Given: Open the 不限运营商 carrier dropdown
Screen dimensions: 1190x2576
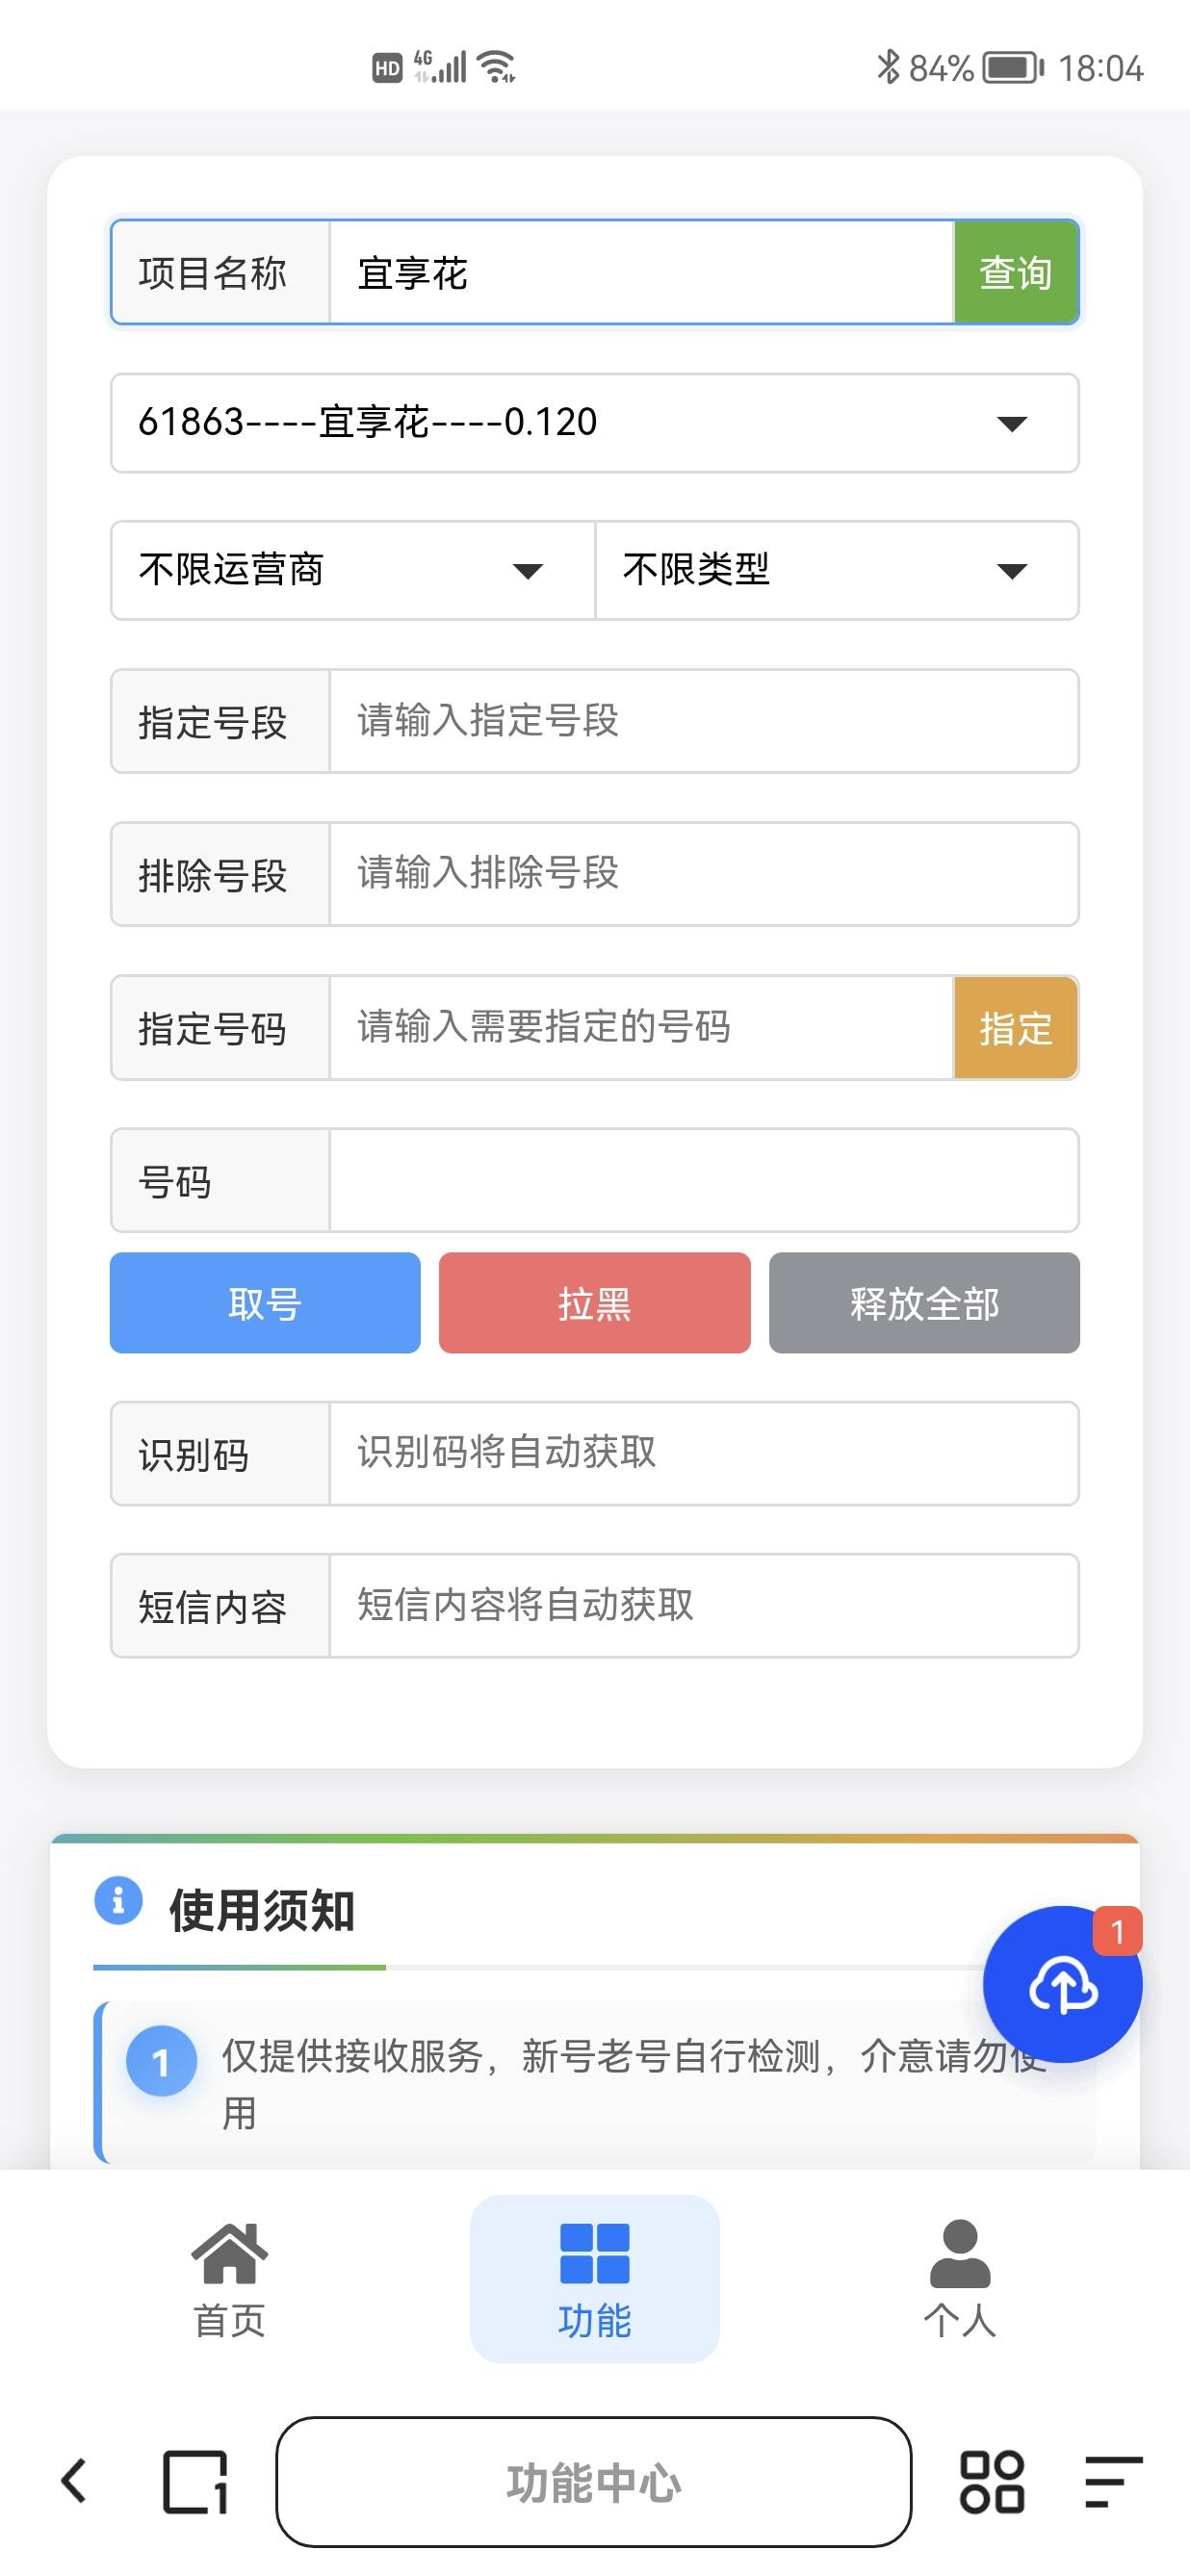Looking at the screenshot, I should point(352,570).
